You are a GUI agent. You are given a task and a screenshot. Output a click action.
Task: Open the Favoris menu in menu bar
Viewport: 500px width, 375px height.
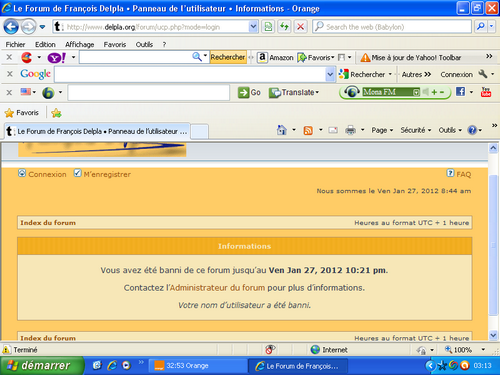tap(115, 44)
